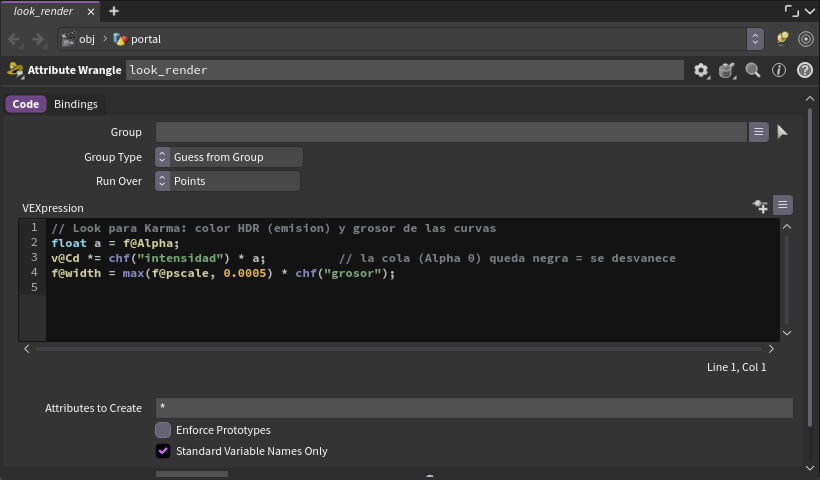The width and height of the screenshot is (820, 480).
Task: Open the VEXpression snippet presets menu
Action: tap(783, 205)
